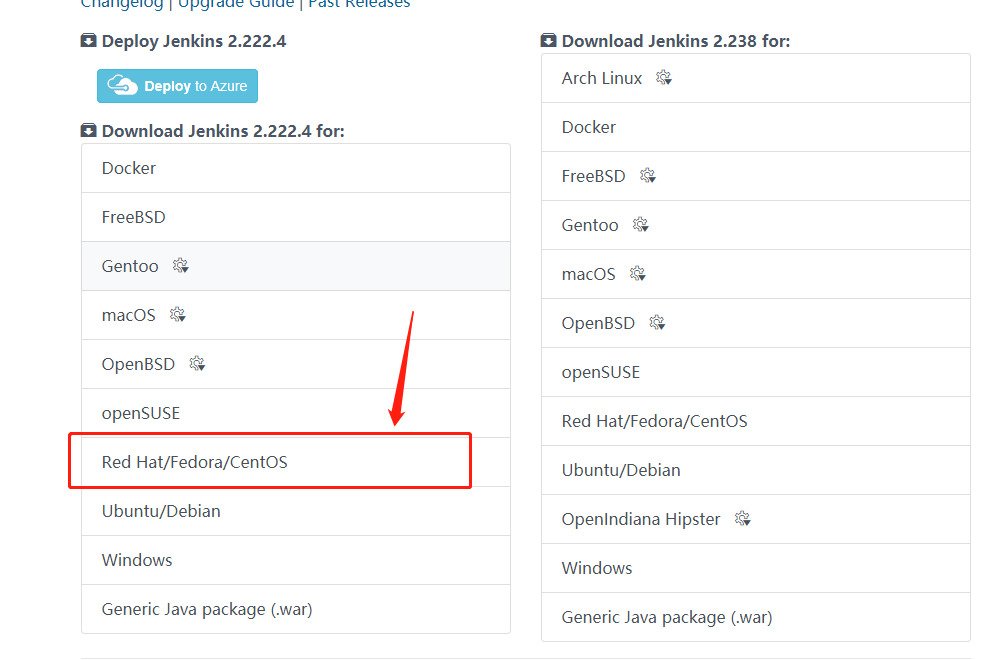Choose Red Hat/Fedora/CentOS for Jenkins 2.238
Screen dimensions: 994x660
click(x=756, y=421)
